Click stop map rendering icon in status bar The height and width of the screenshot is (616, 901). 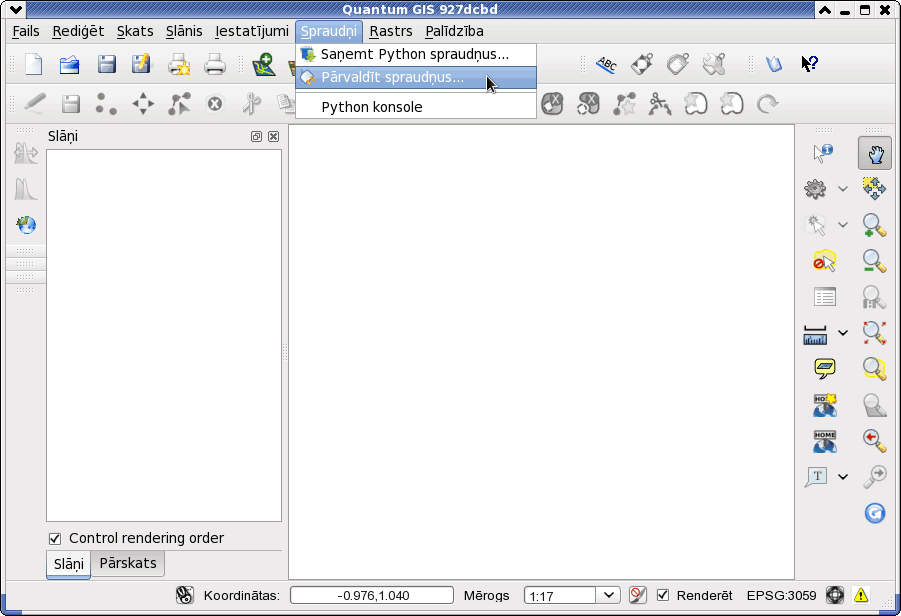click(x=637, y=595)
